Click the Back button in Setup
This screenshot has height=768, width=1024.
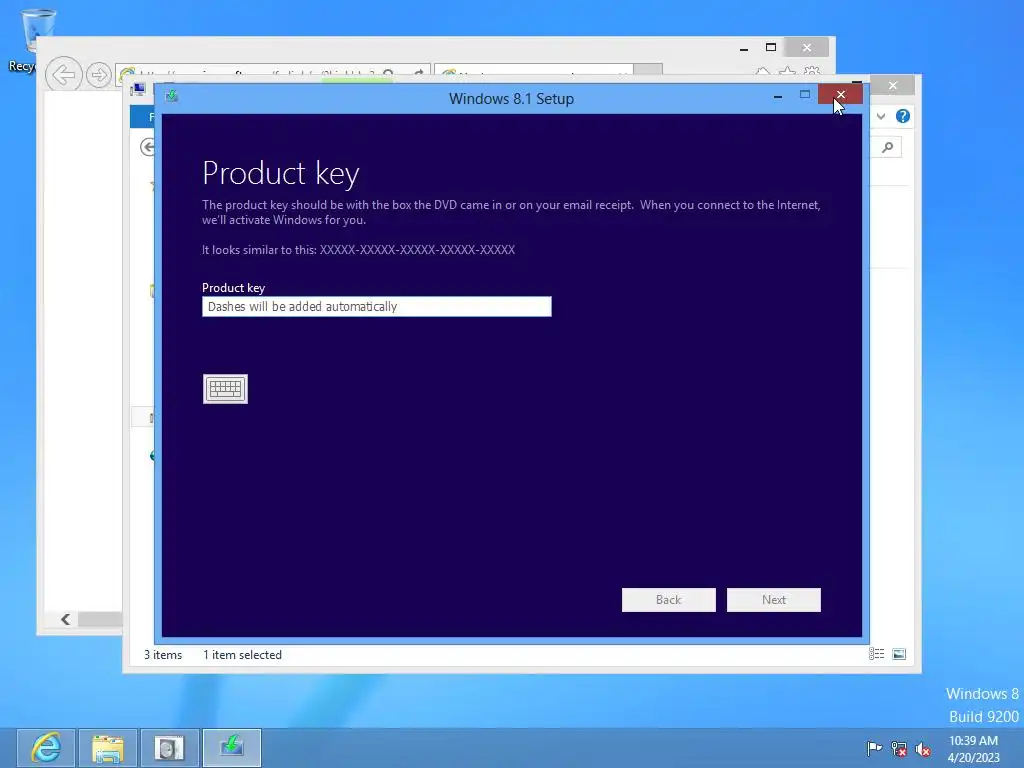[669, 600]
